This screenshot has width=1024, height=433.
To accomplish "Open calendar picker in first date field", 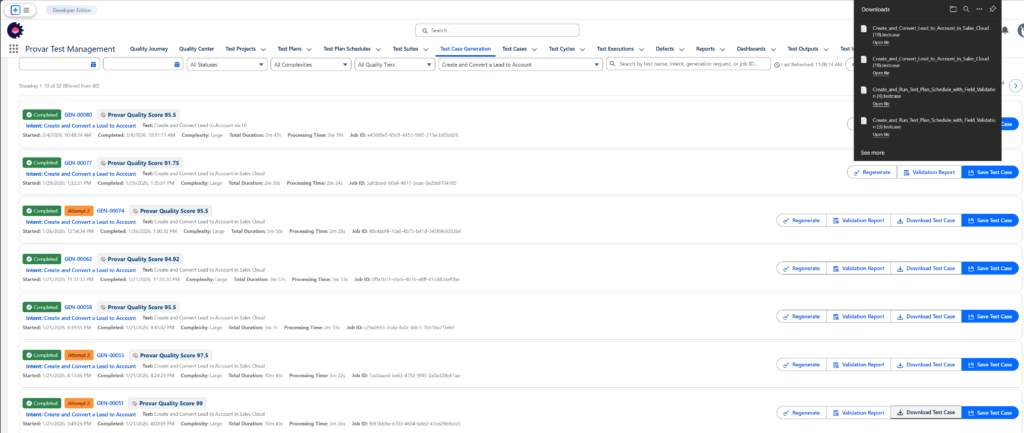I will (93, 64).
